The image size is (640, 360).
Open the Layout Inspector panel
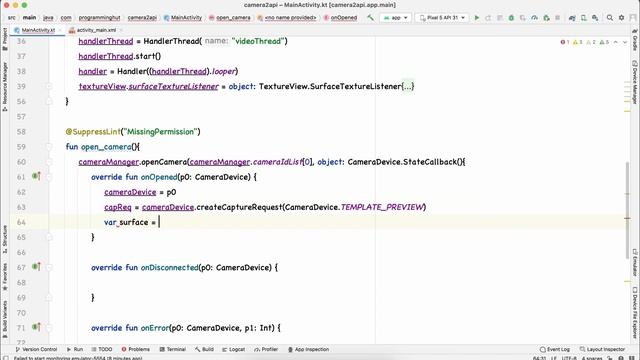602,349
